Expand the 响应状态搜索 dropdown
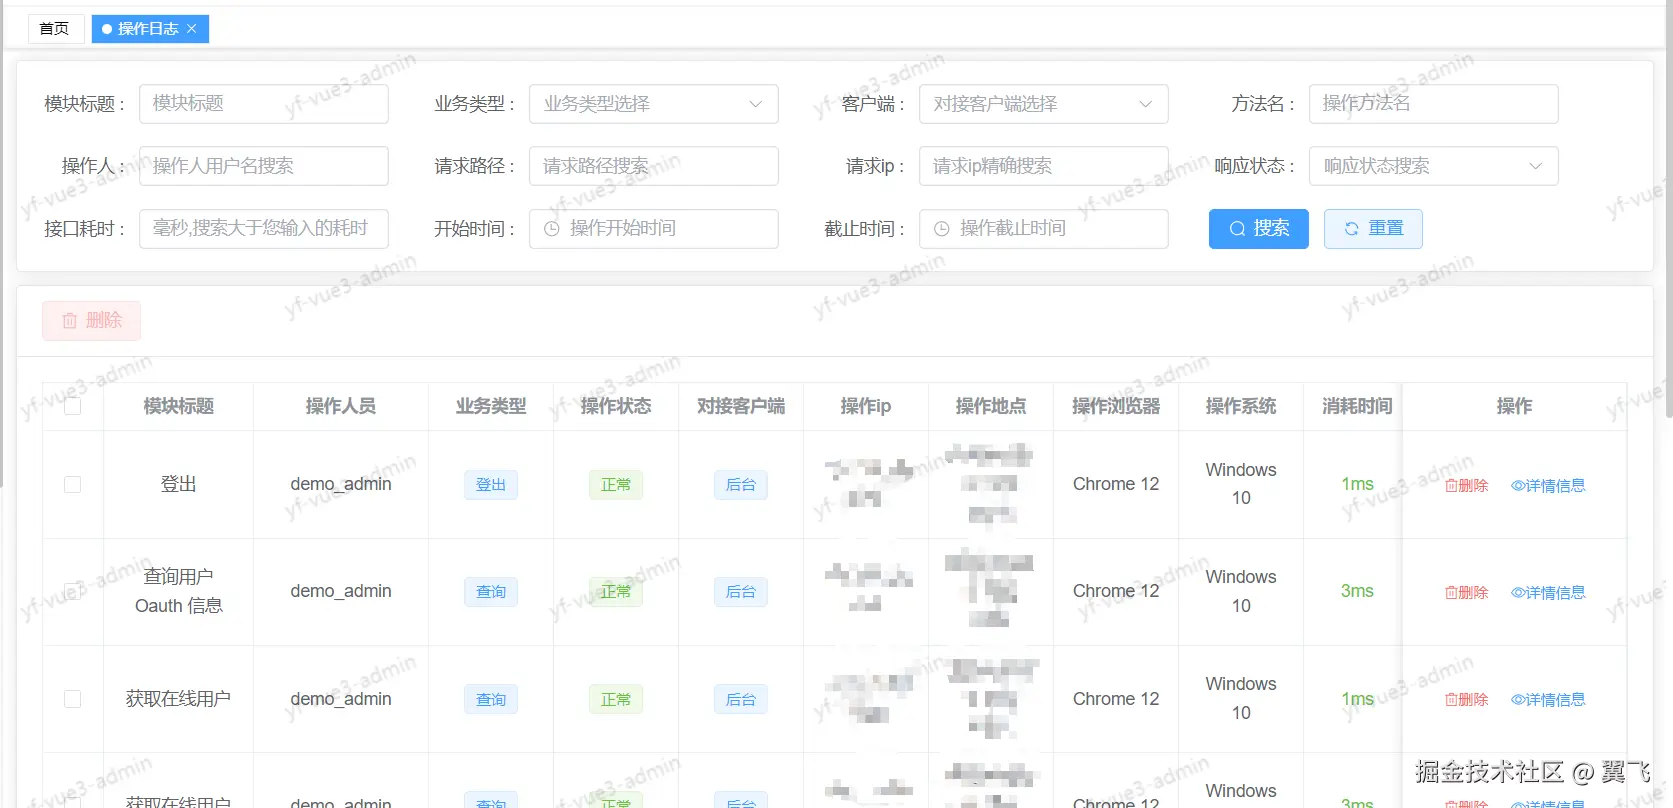 click(x=1433, y=166)
